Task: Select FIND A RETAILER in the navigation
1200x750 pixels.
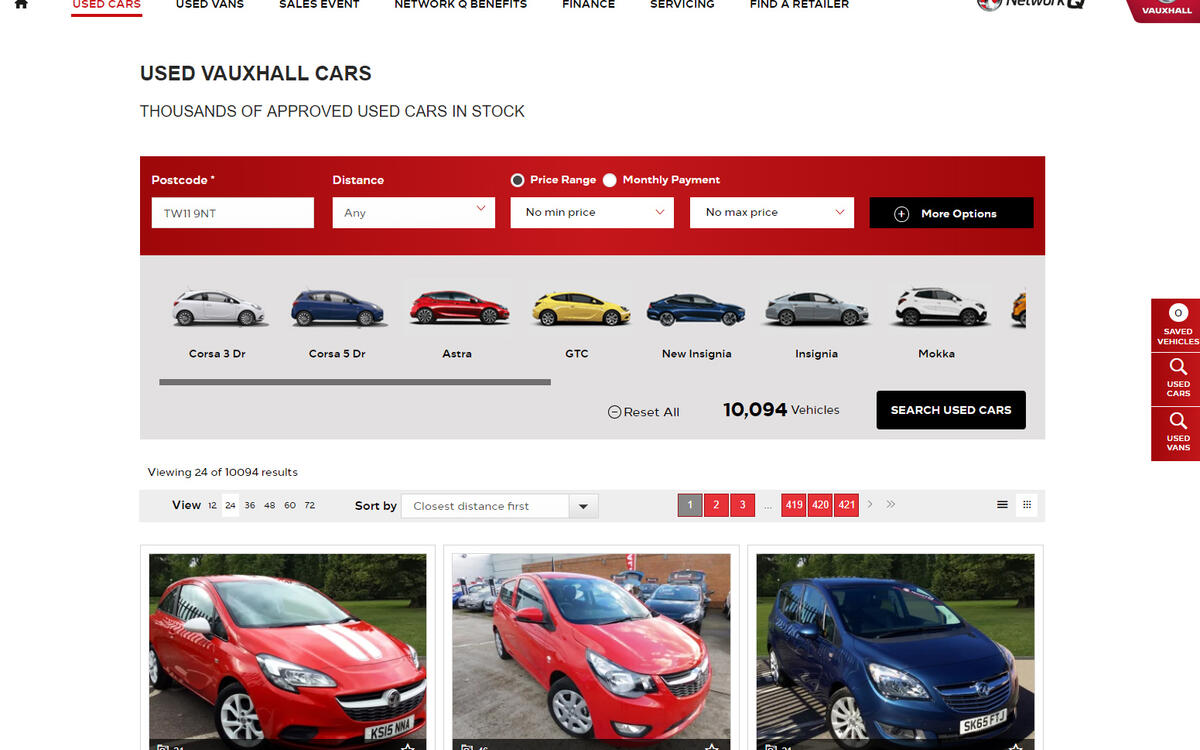Action: (x=798, y=5)
